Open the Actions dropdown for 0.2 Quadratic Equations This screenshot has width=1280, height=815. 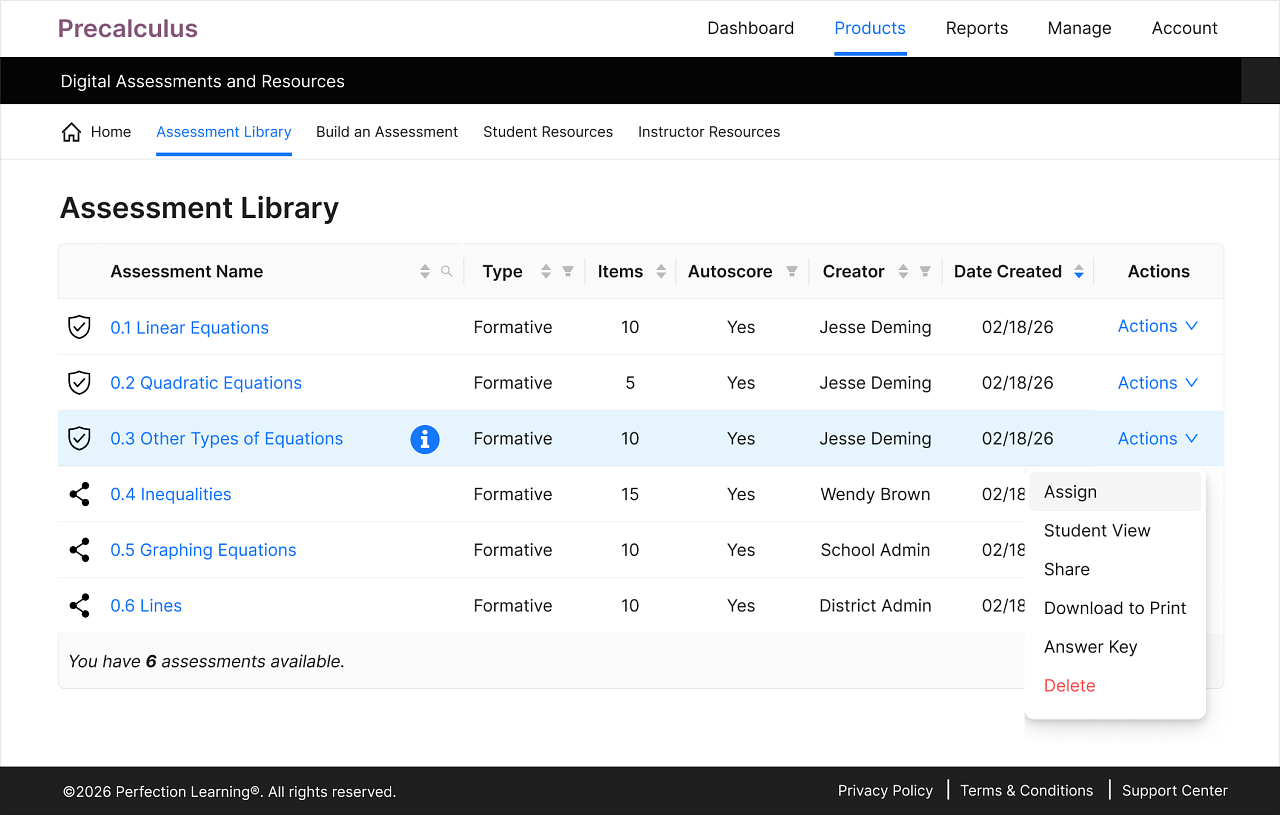[x=1157, y=382]
